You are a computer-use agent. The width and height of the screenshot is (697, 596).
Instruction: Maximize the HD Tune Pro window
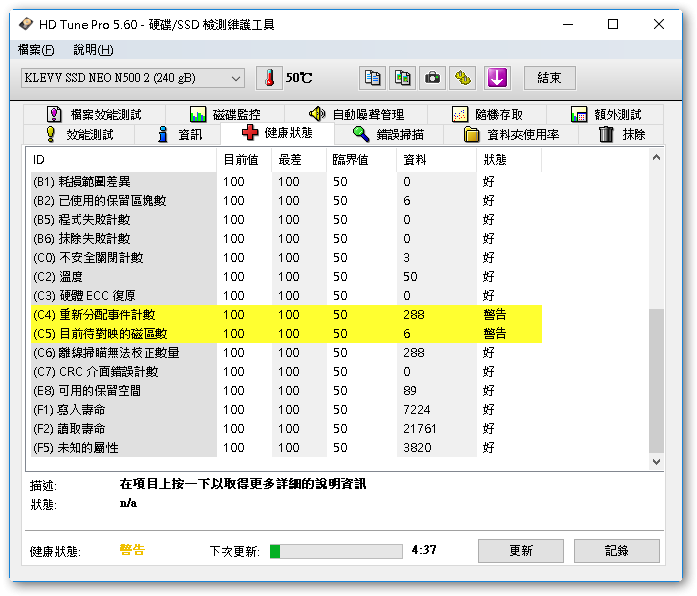613,24
